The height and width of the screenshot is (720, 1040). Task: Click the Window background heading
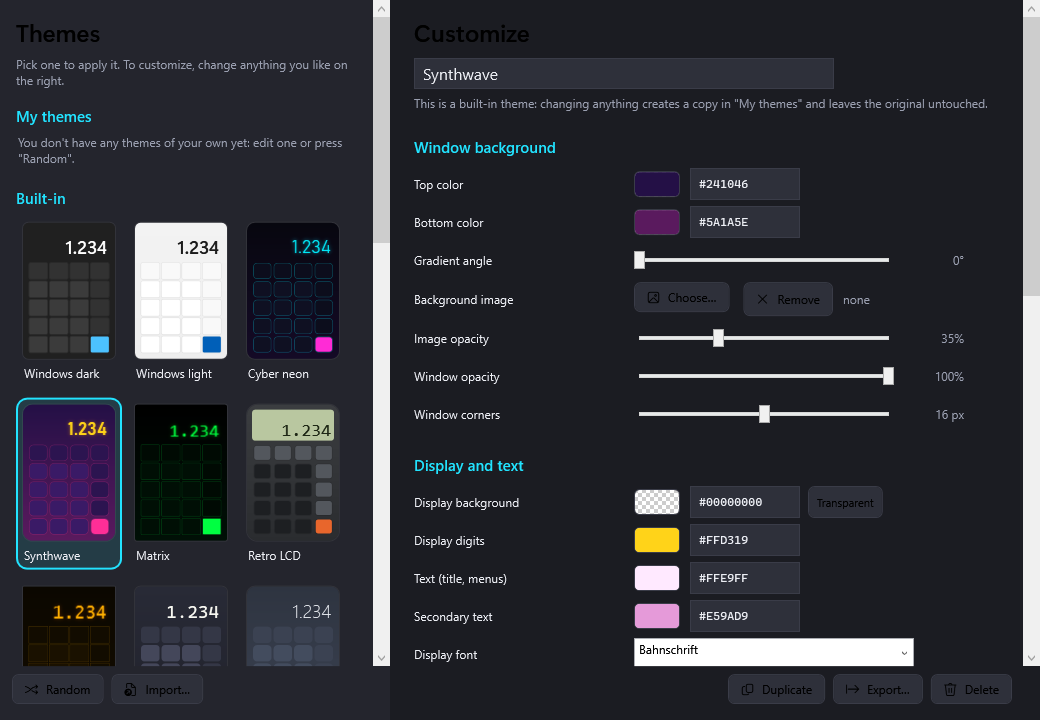pos(485,148)
